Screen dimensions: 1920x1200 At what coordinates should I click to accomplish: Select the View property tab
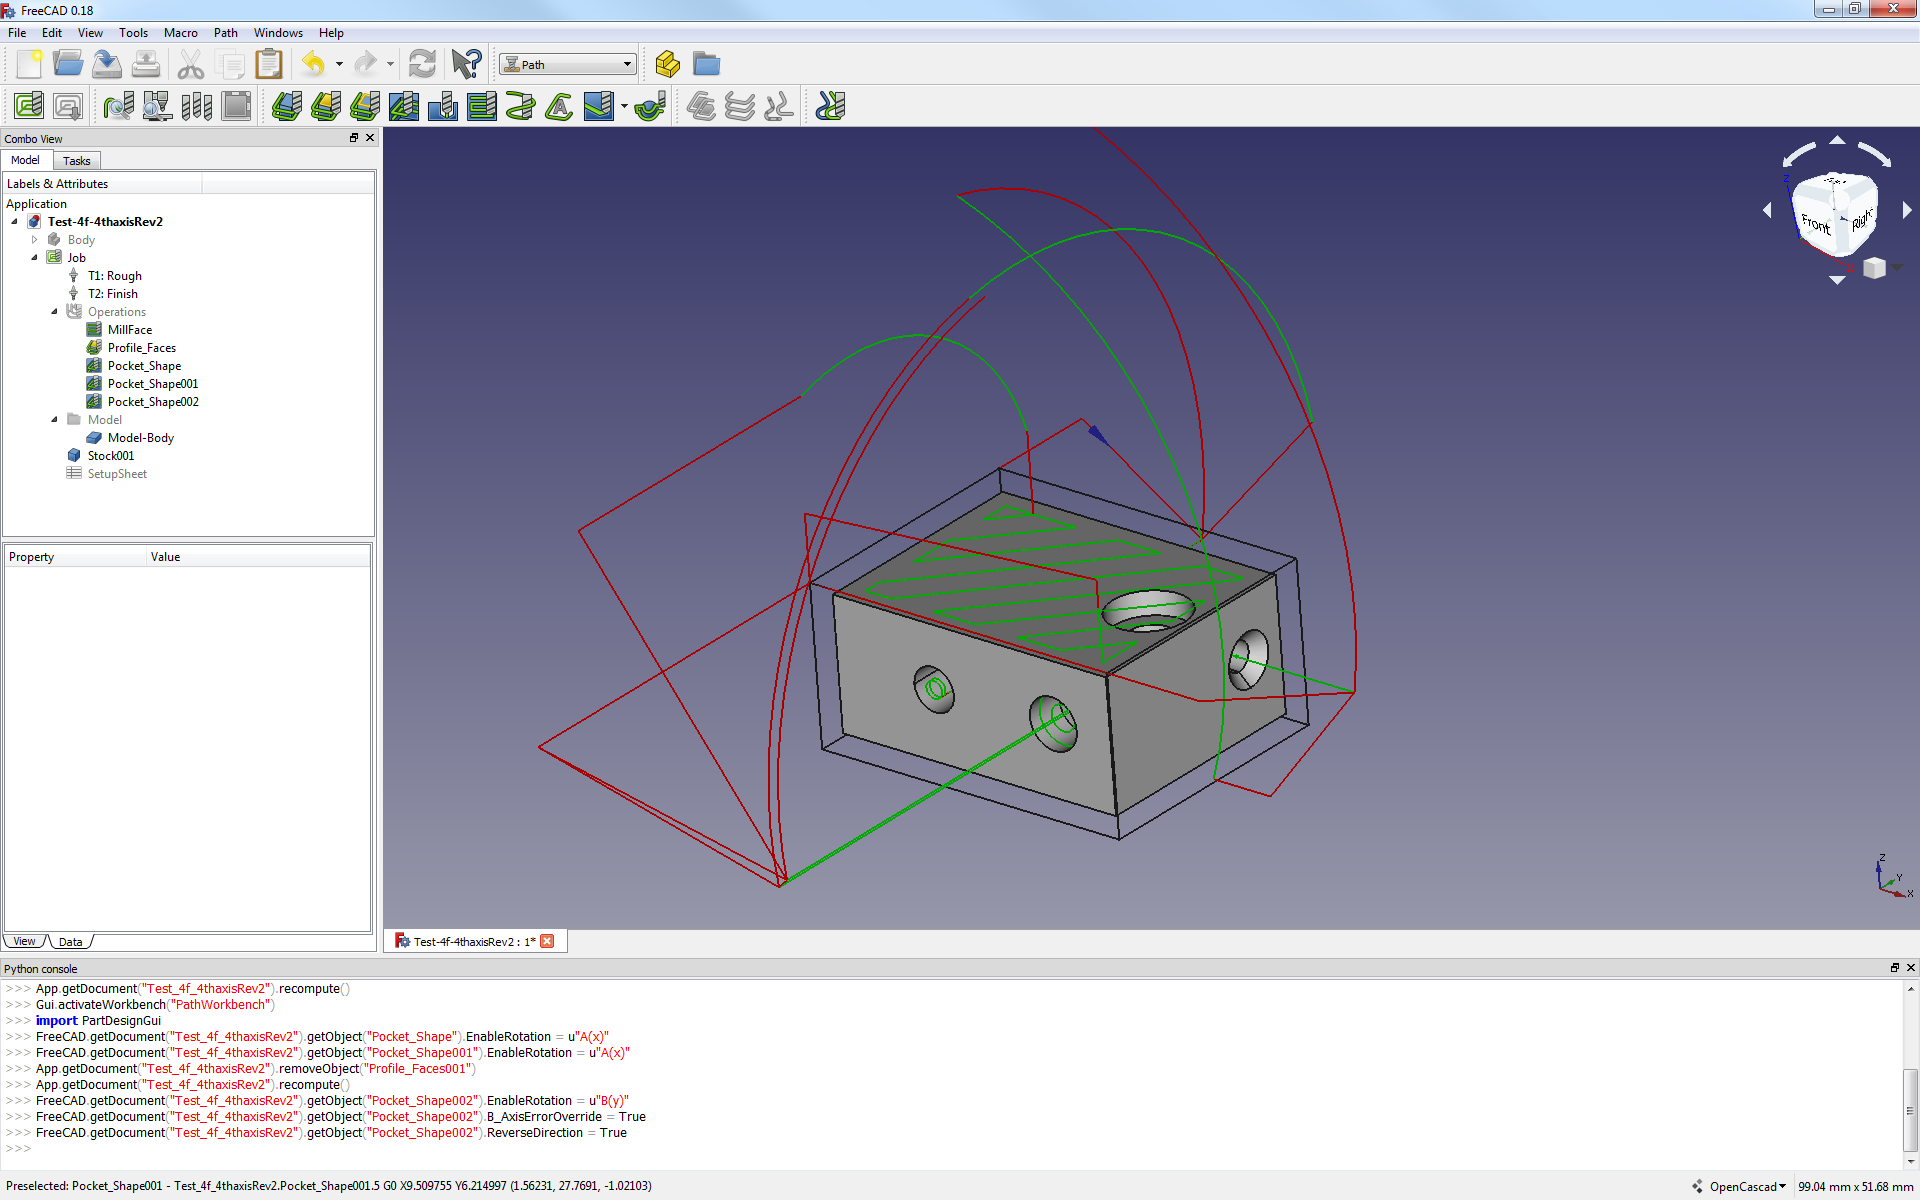click(x=24, y=942)
